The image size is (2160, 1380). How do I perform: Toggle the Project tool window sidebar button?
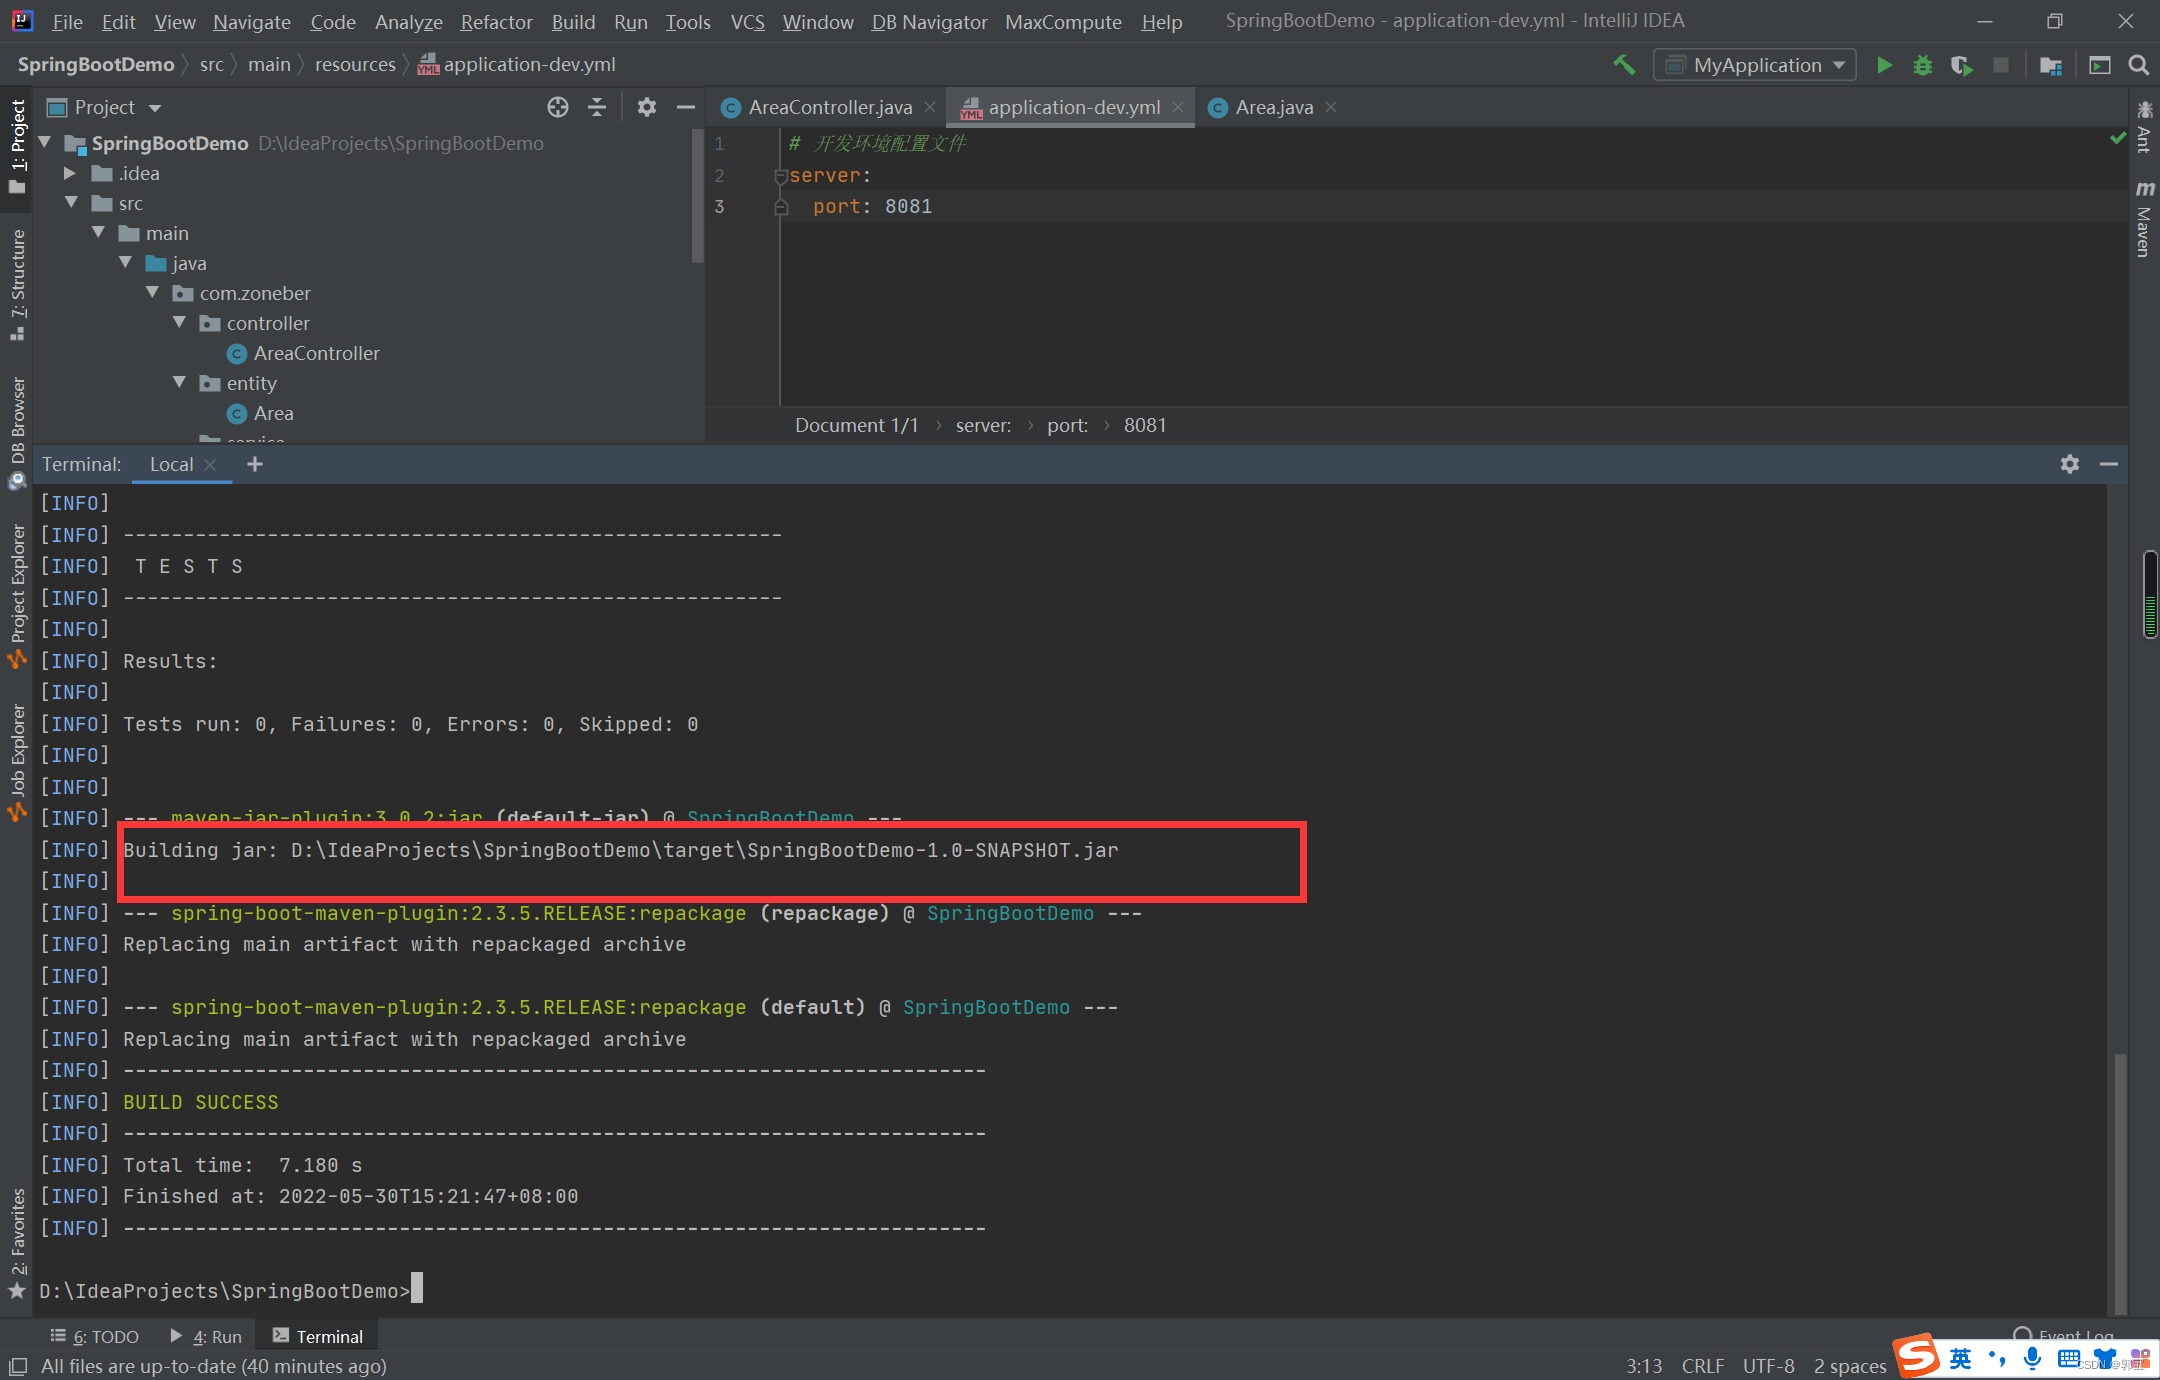pos(17,140)
